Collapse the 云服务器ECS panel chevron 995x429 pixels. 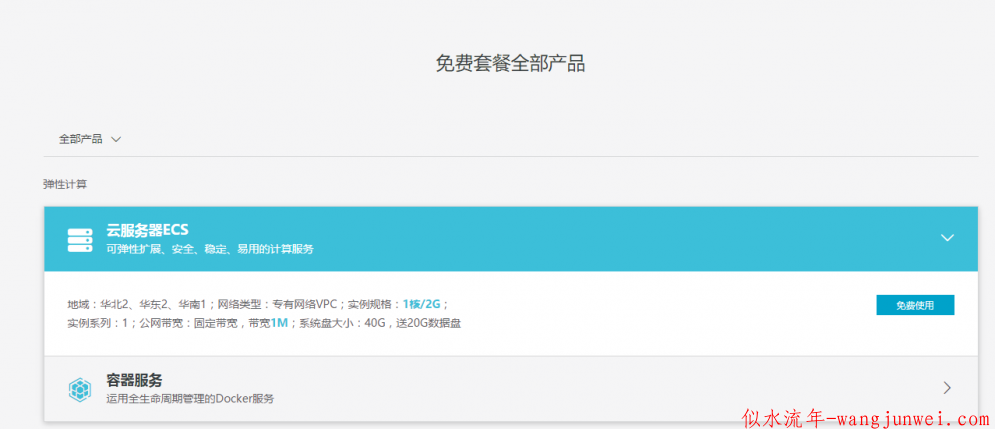click(x=947, y=238)
